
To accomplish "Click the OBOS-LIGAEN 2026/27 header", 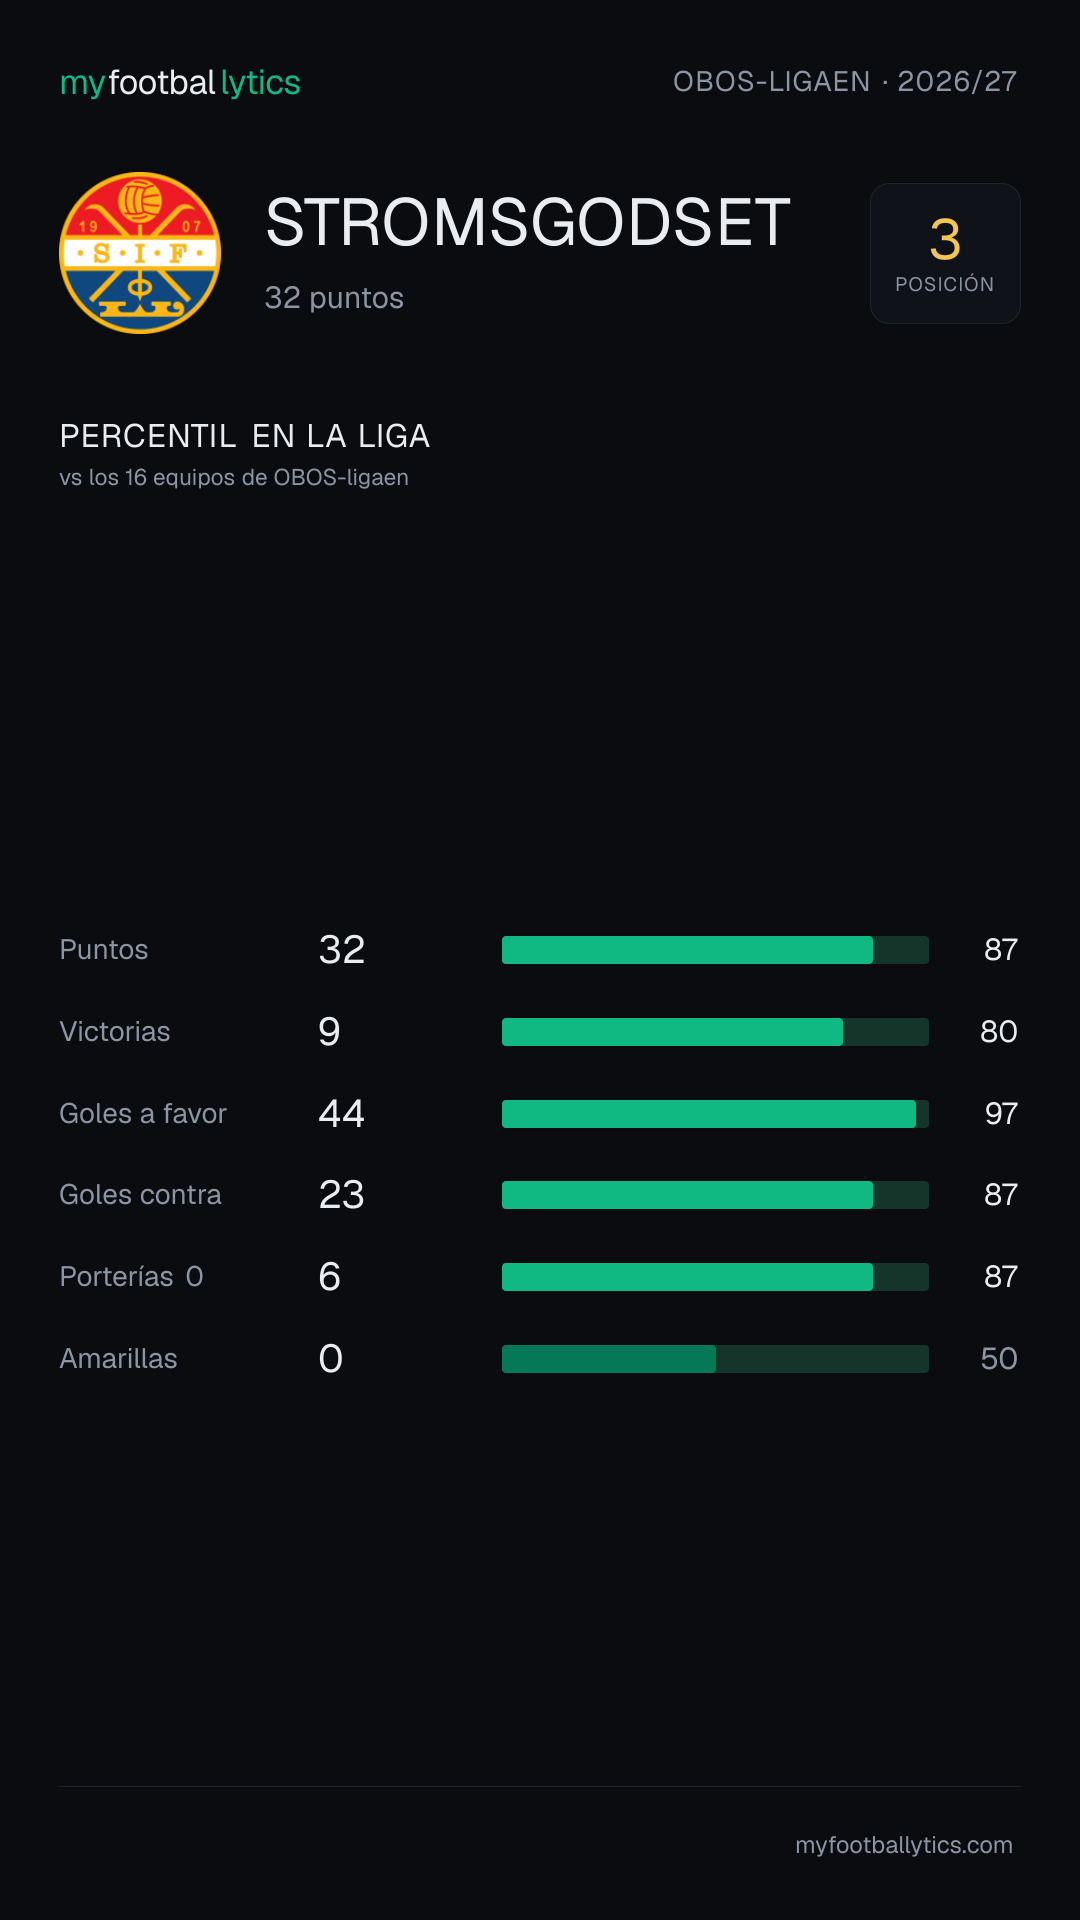I will point(845,81).
